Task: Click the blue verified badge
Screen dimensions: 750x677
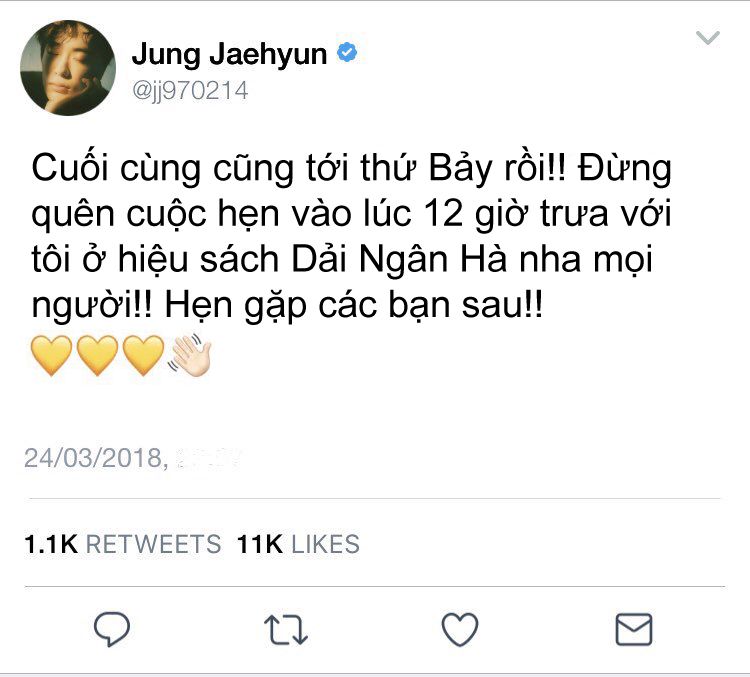Action: (347, 53)
